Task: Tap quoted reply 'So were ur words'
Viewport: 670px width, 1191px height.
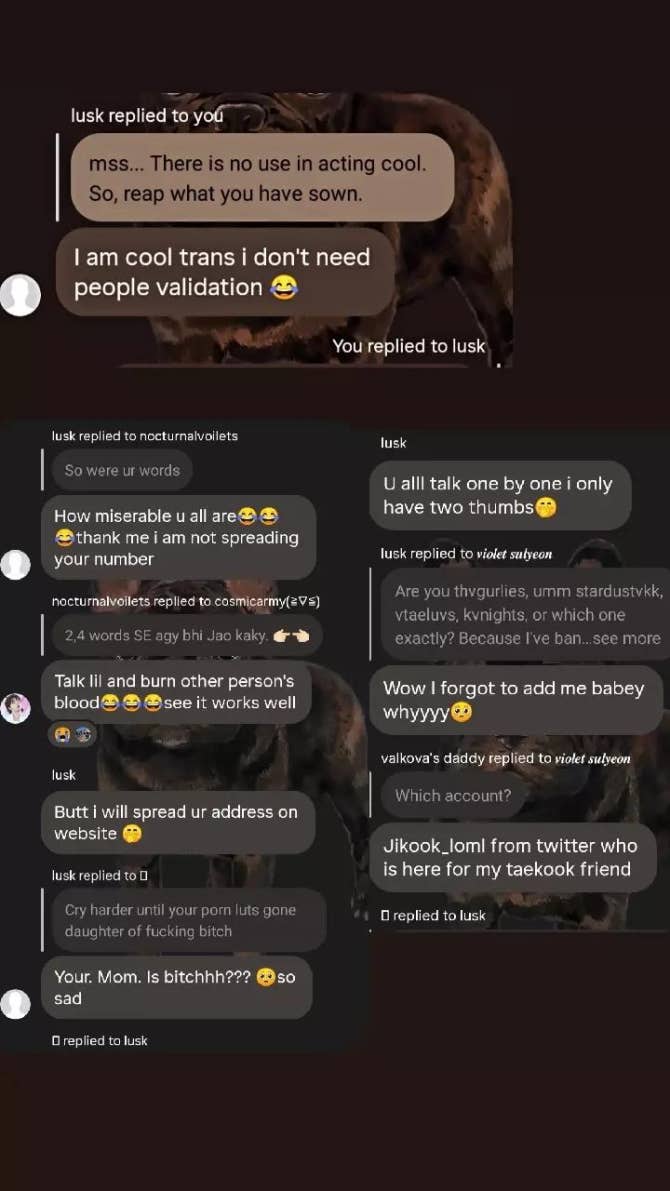Action: (122, 470)
